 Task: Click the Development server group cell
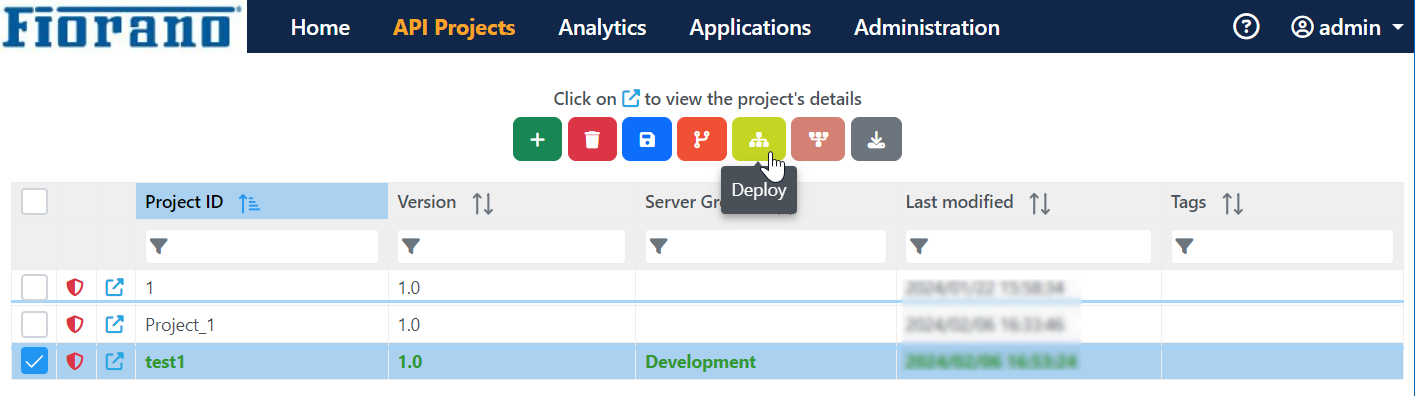(766, 362)
